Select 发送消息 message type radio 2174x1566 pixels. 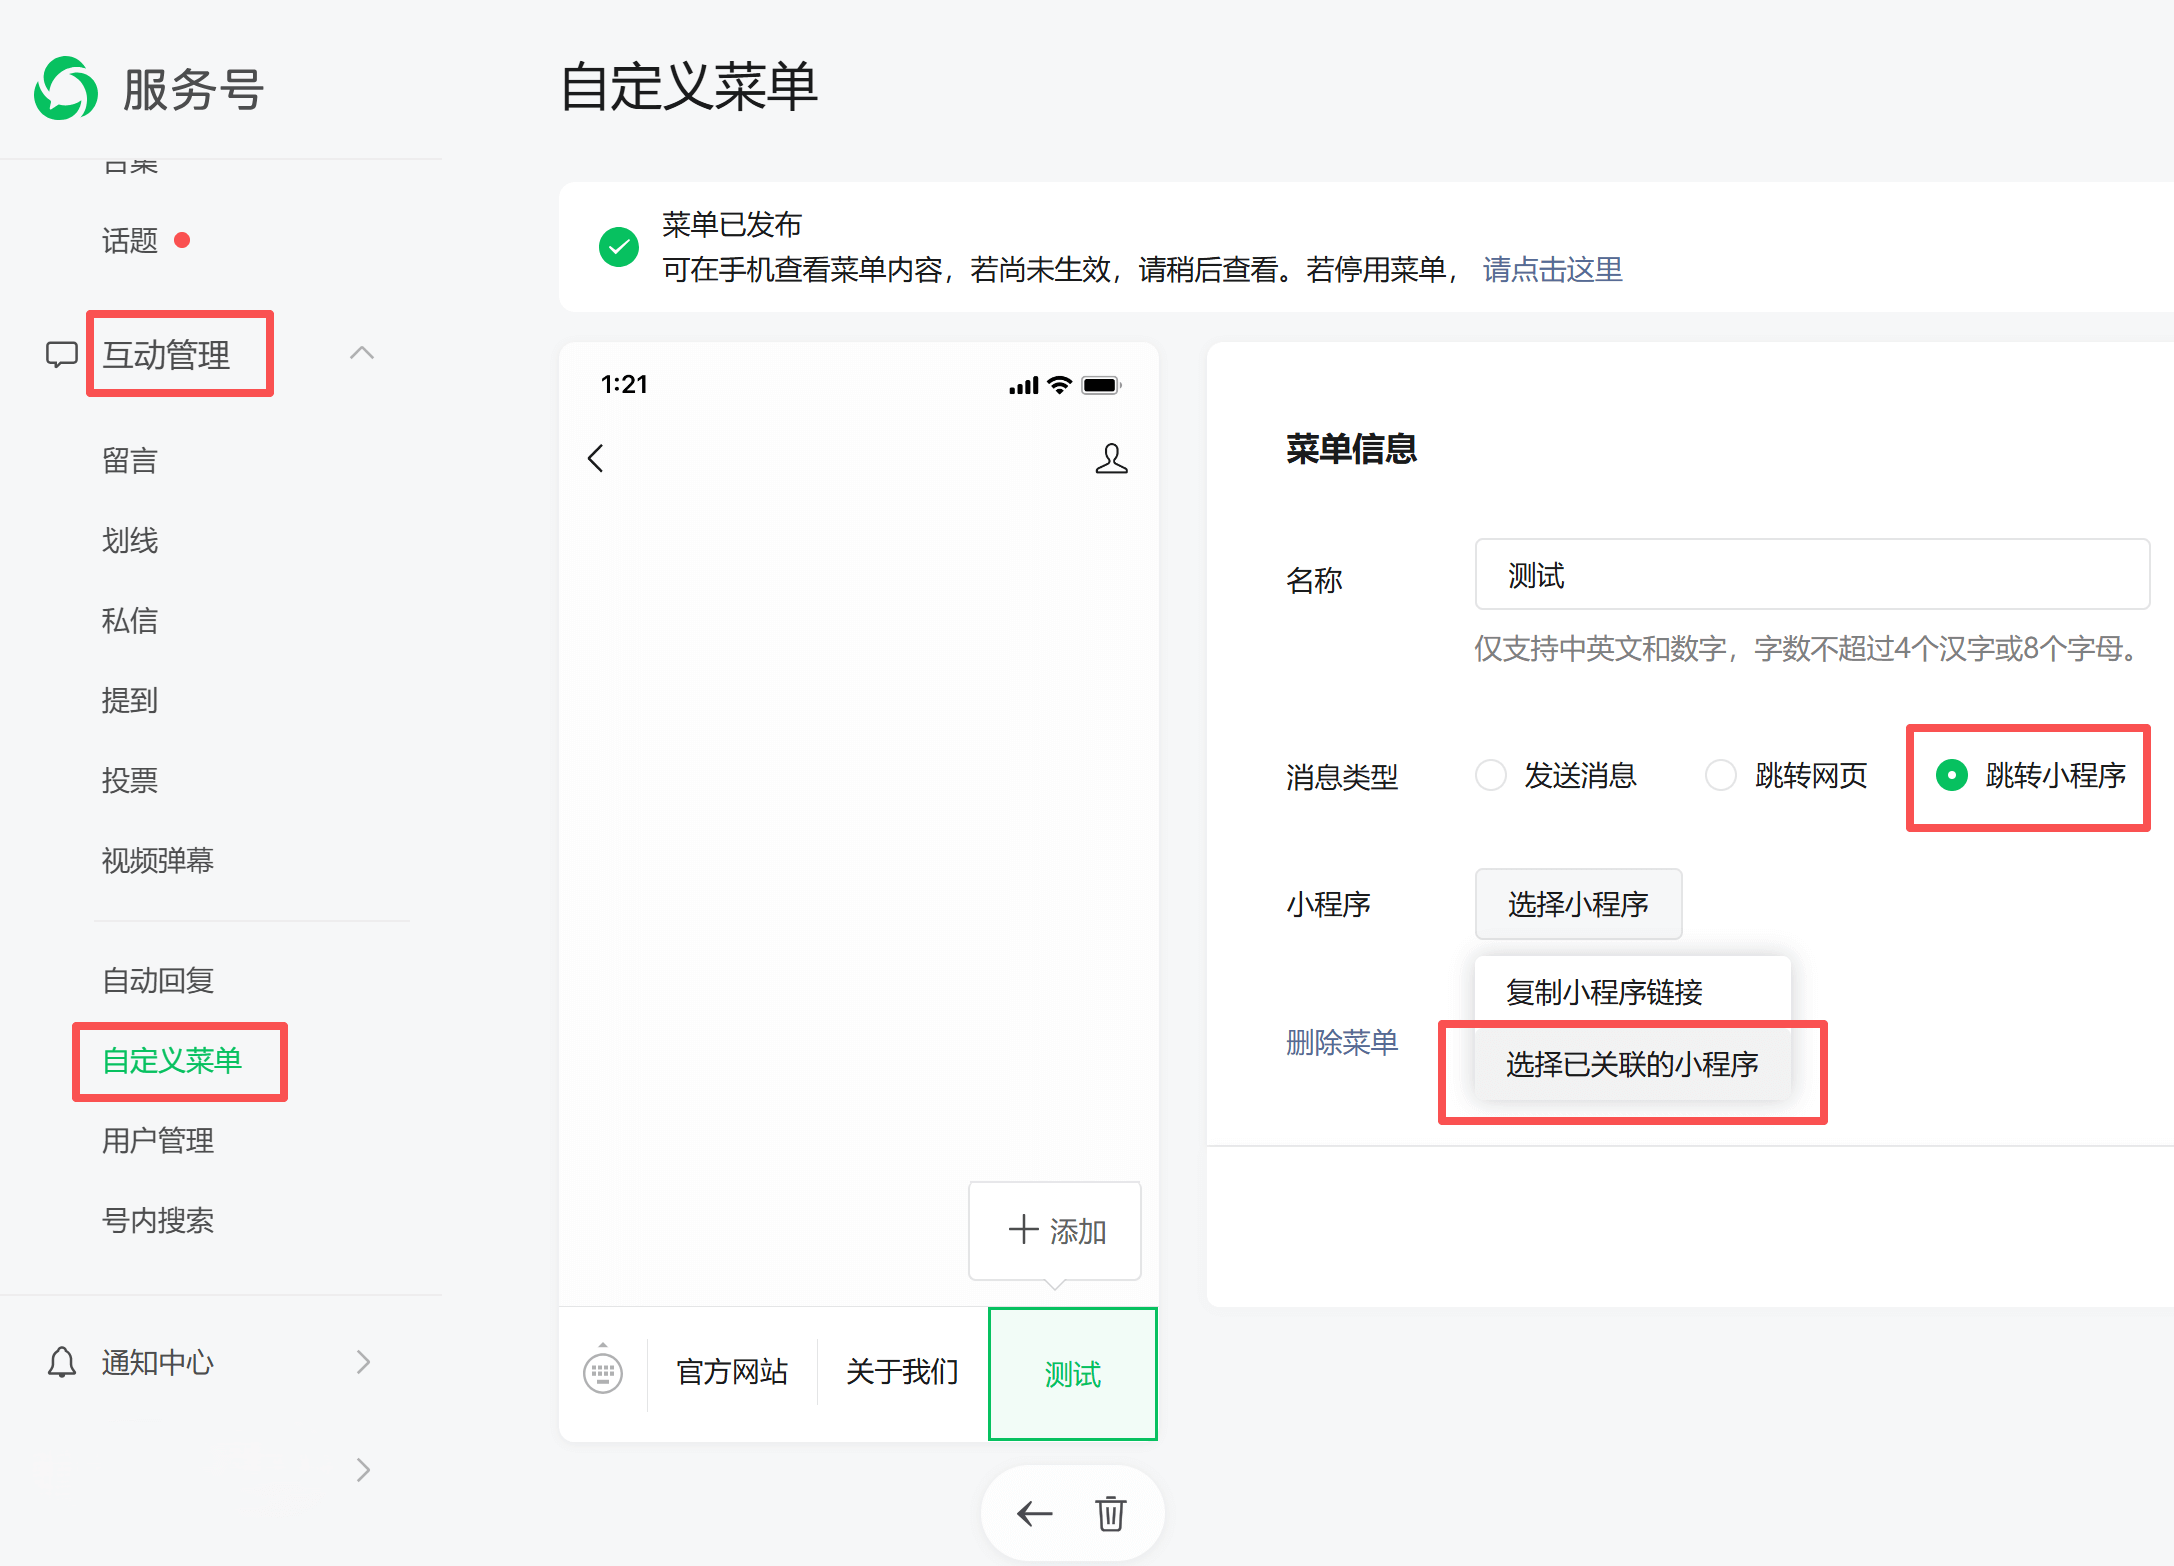click(1491, 775)
